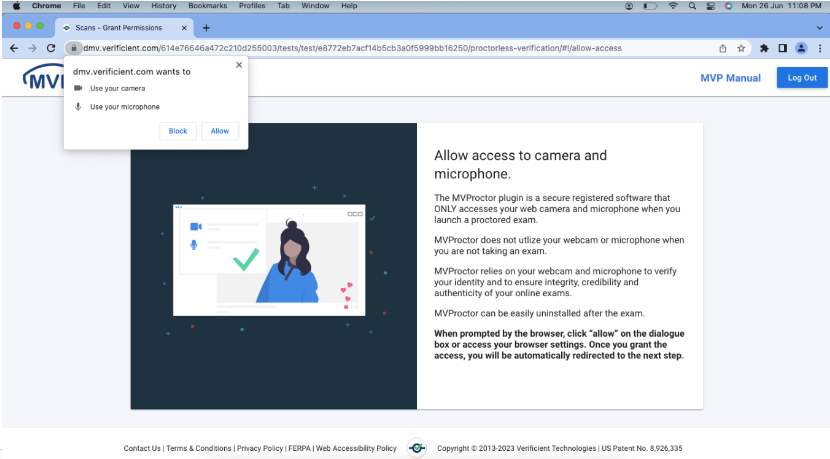Open the Bookmarks menu

click(208, 6)
